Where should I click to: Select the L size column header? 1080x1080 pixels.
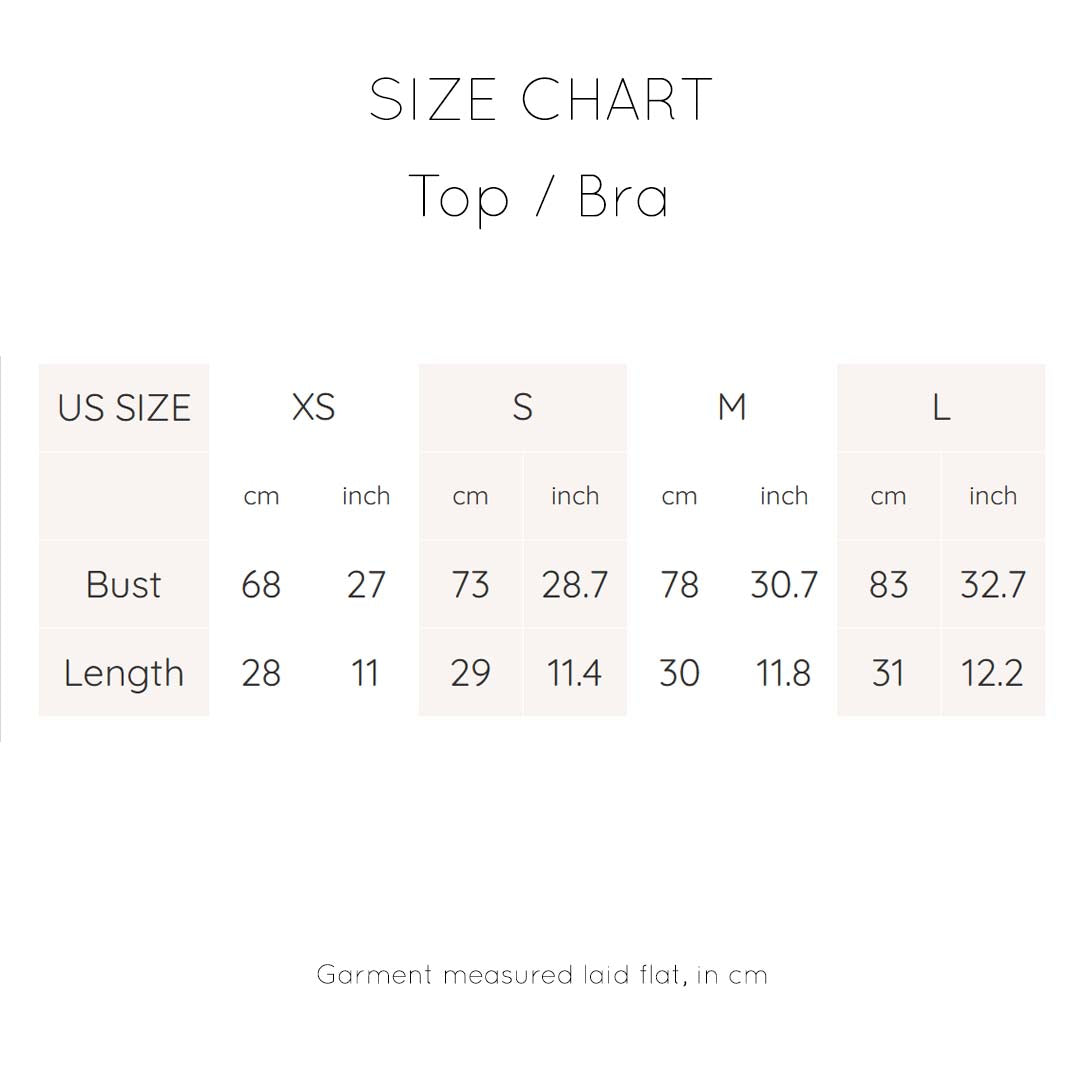tap(941, 408)
